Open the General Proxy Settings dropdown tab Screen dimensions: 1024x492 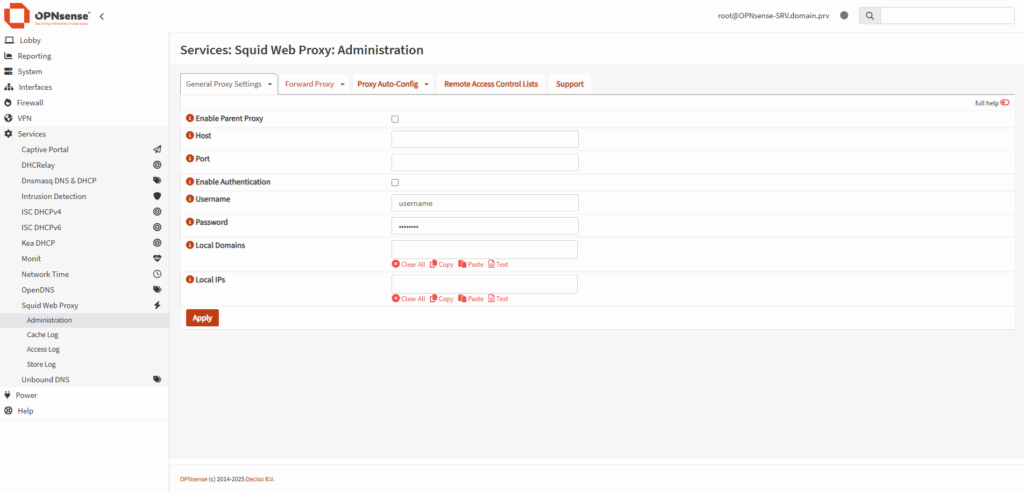click(229, 84)
